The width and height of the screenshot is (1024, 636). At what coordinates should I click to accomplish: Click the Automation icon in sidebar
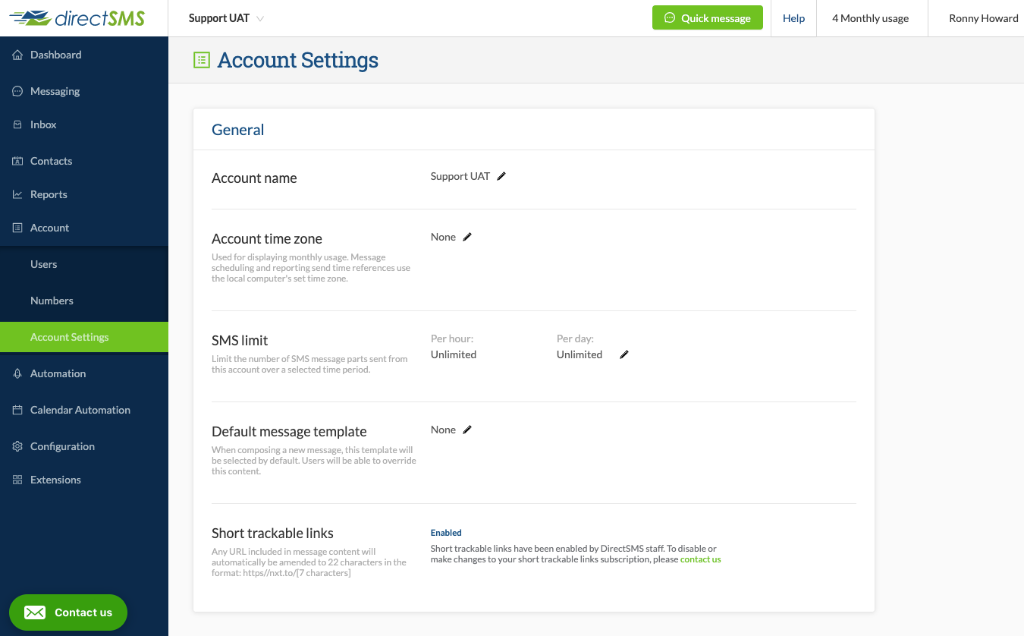(18, 374)
